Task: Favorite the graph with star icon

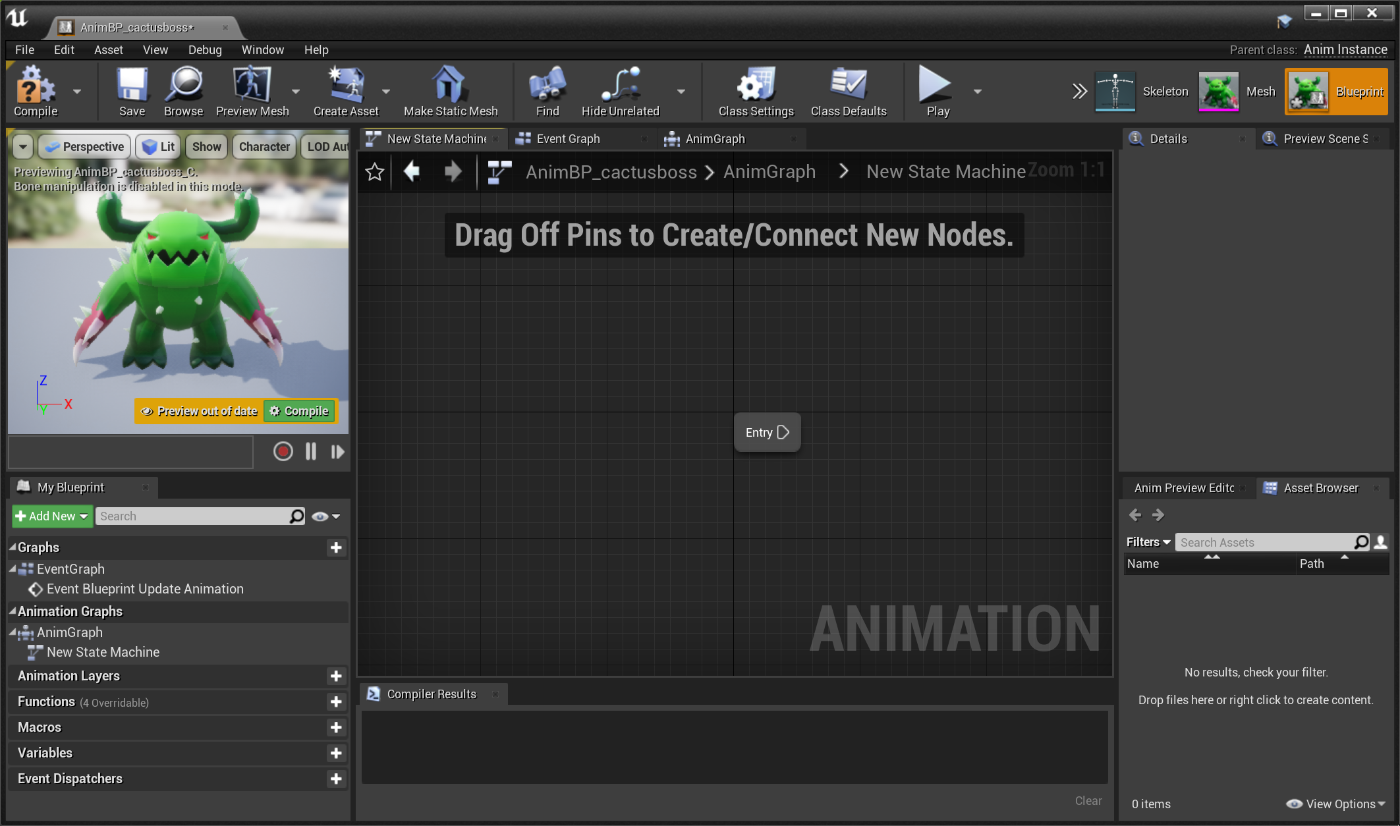Action: coord(375,172)
